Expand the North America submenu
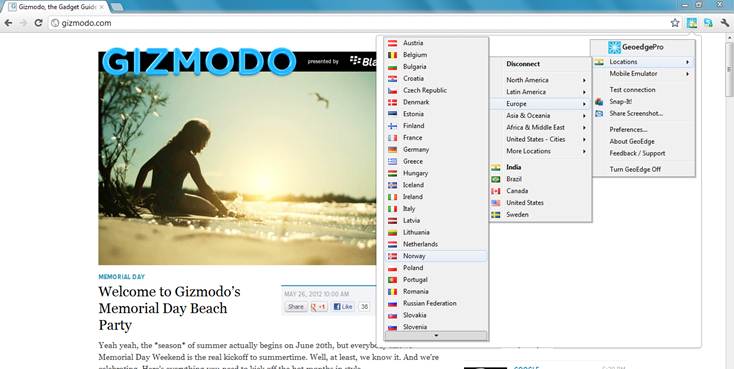This screenshot has width=734, height=369. point(540,80)
